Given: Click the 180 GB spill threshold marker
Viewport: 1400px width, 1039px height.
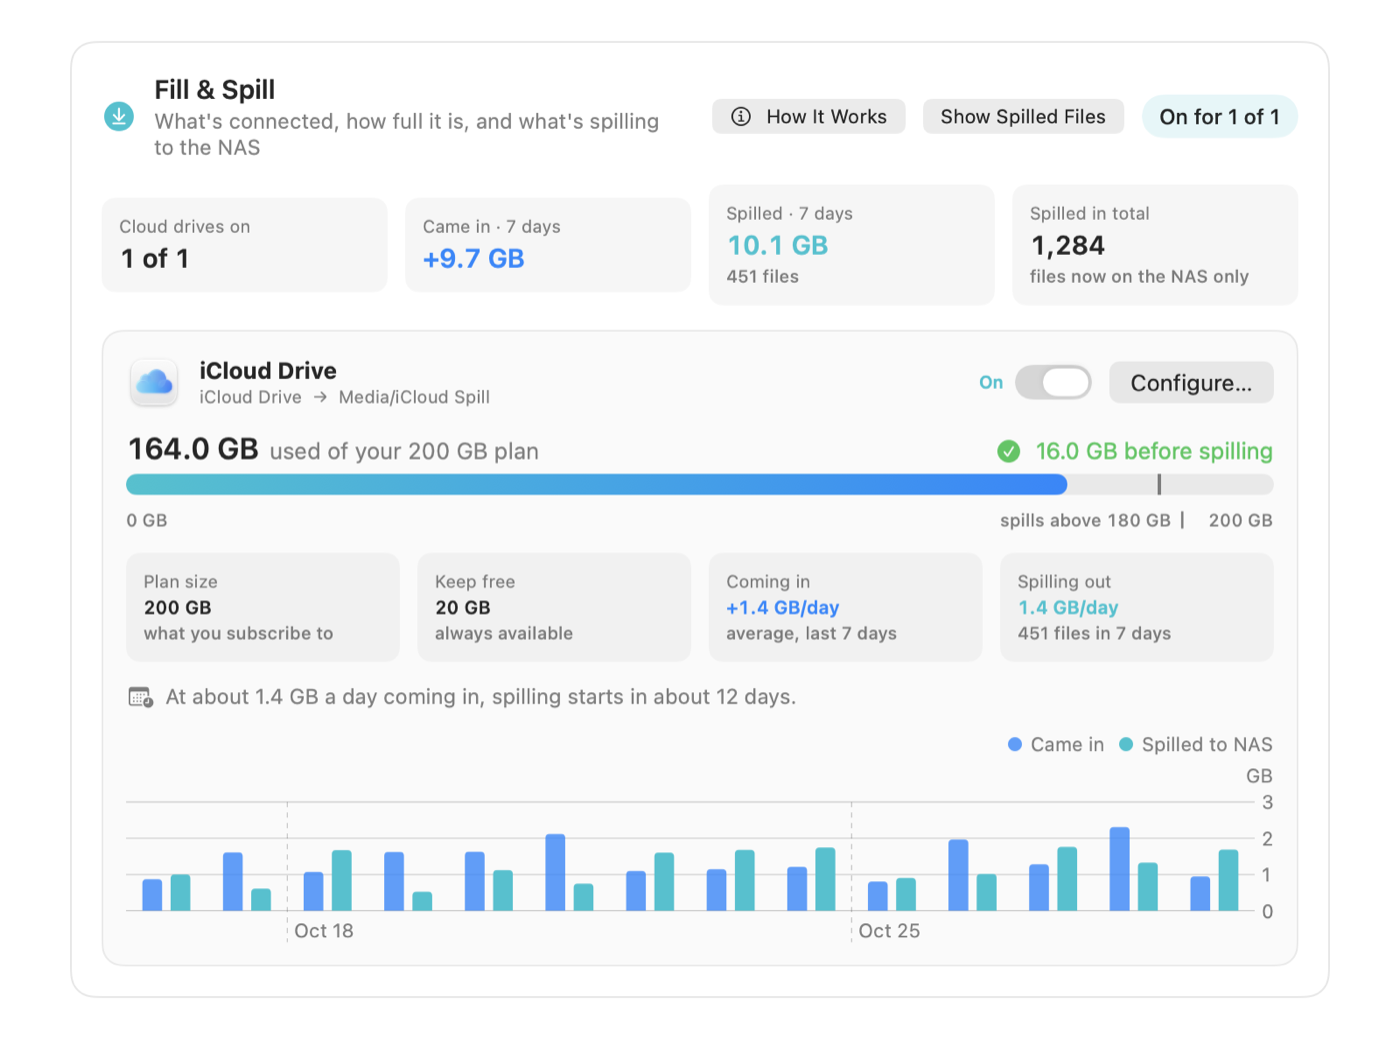Looking at the screenshot, I should 1159,485.
